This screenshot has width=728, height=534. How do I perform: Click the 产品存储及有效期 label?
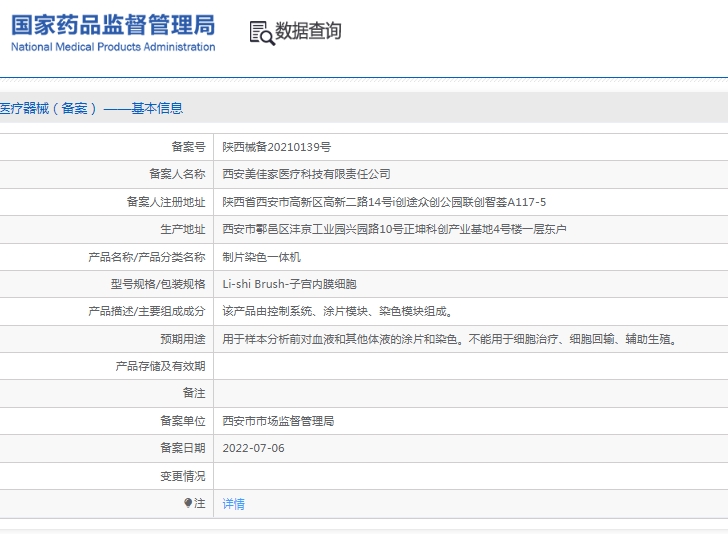(x=161, y=366)
